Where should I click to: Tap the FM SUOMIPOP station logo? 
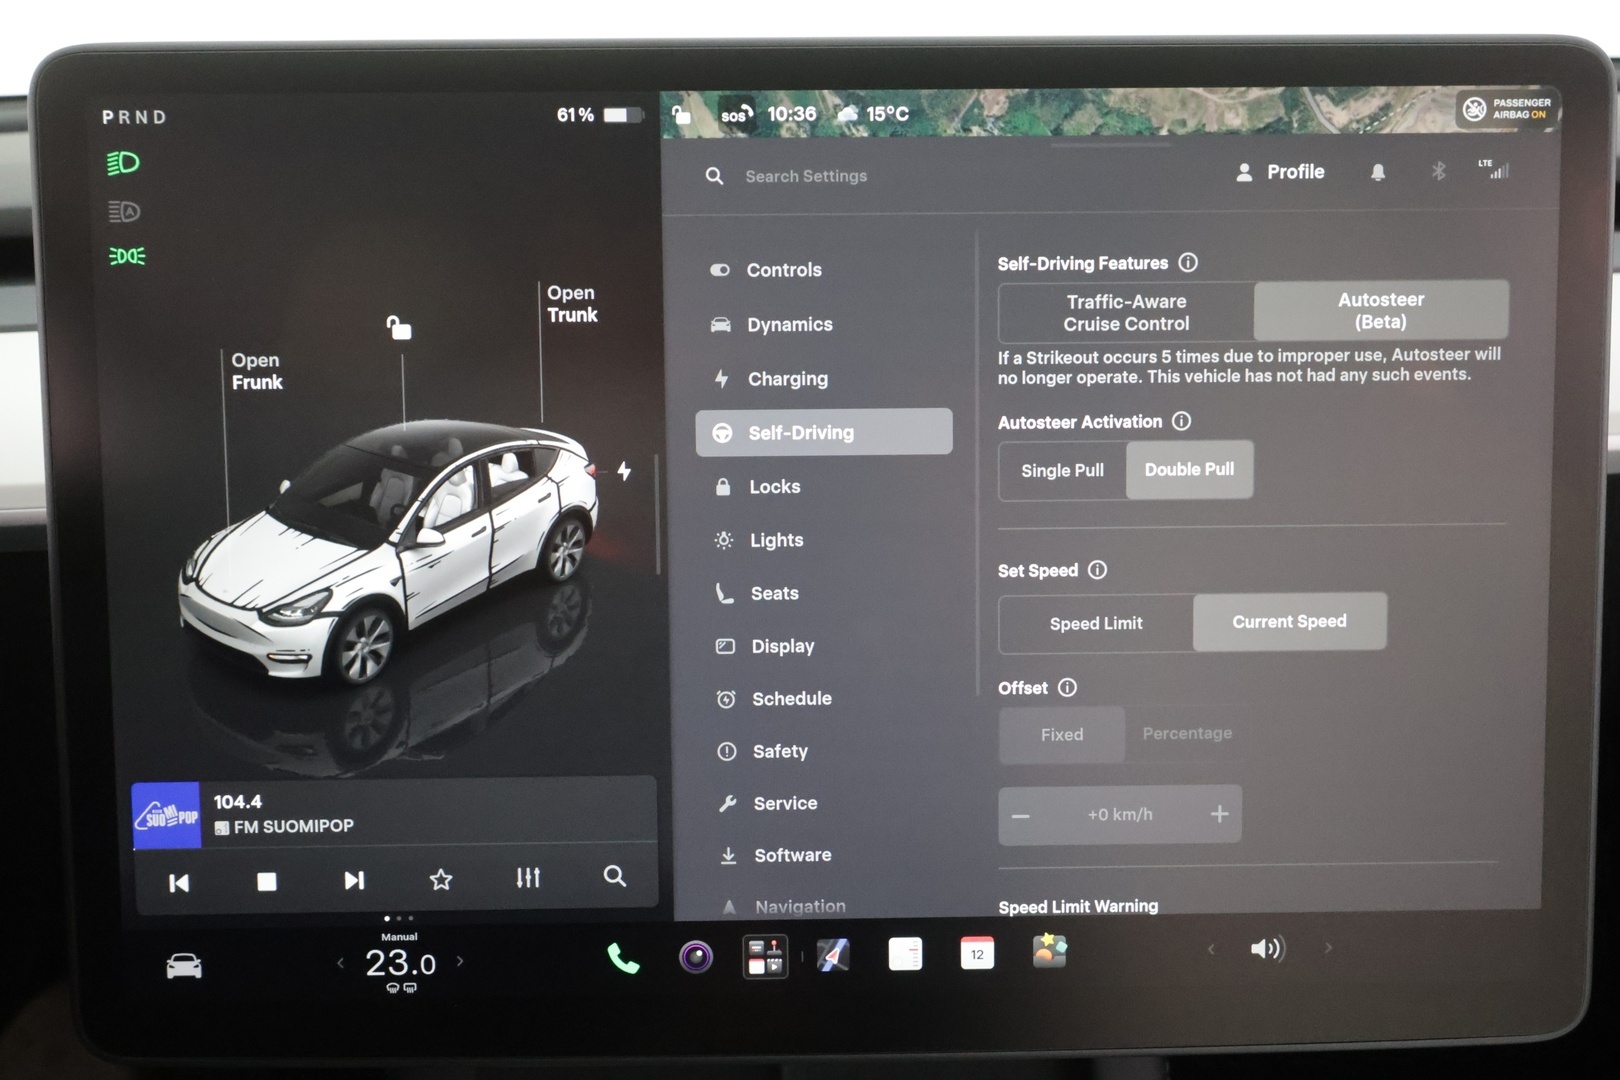pyautogui.click(x=166, y=816)
